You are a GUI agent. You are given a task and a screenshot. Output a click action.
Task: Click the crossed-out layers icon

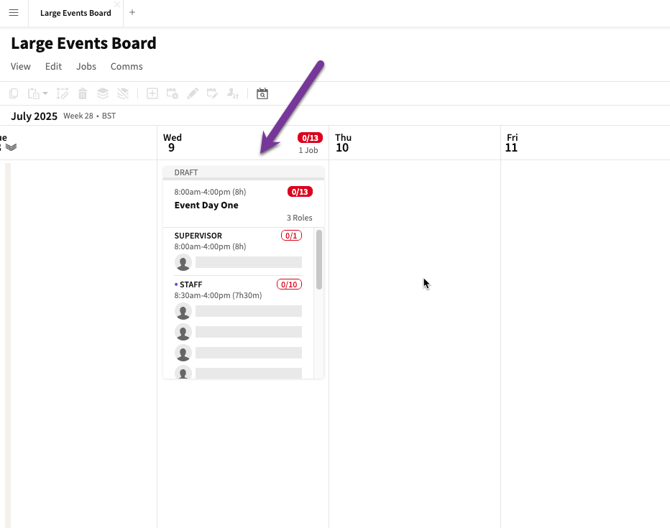[x=123, y=94]
